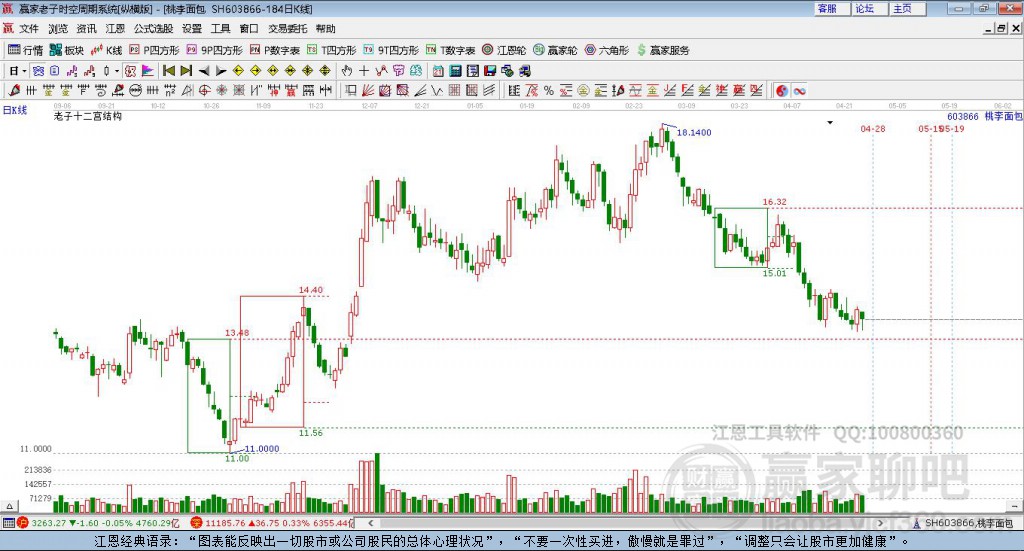Image resolution: width=1024 pixels, height=551 pixels.
Task: Jump to last bar with green skip-right icon
Action: pyautogui.click(x=186, y=71)
